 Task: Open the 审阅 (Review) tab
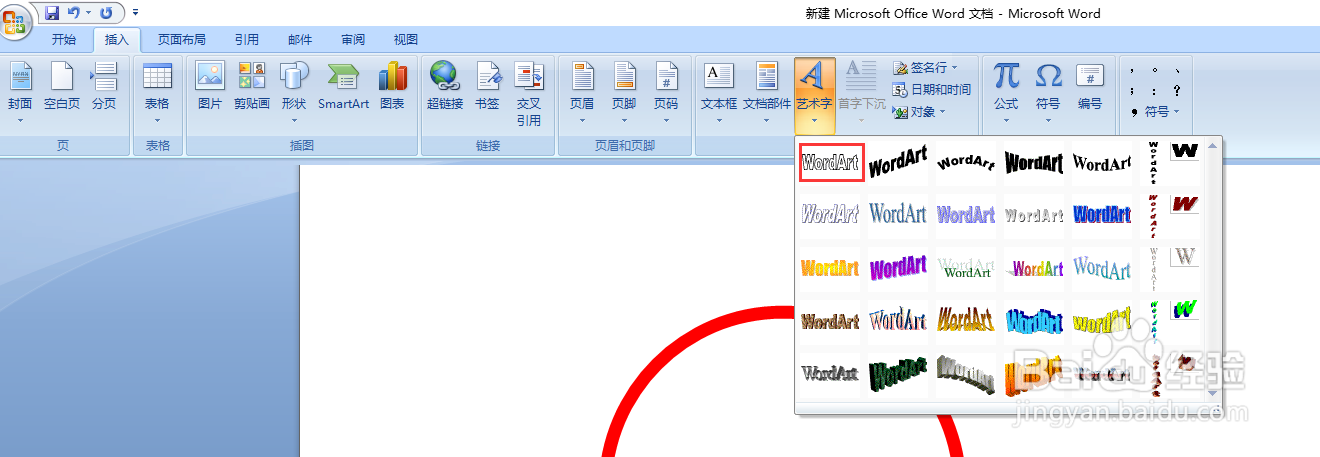click(x=353, y=40)
